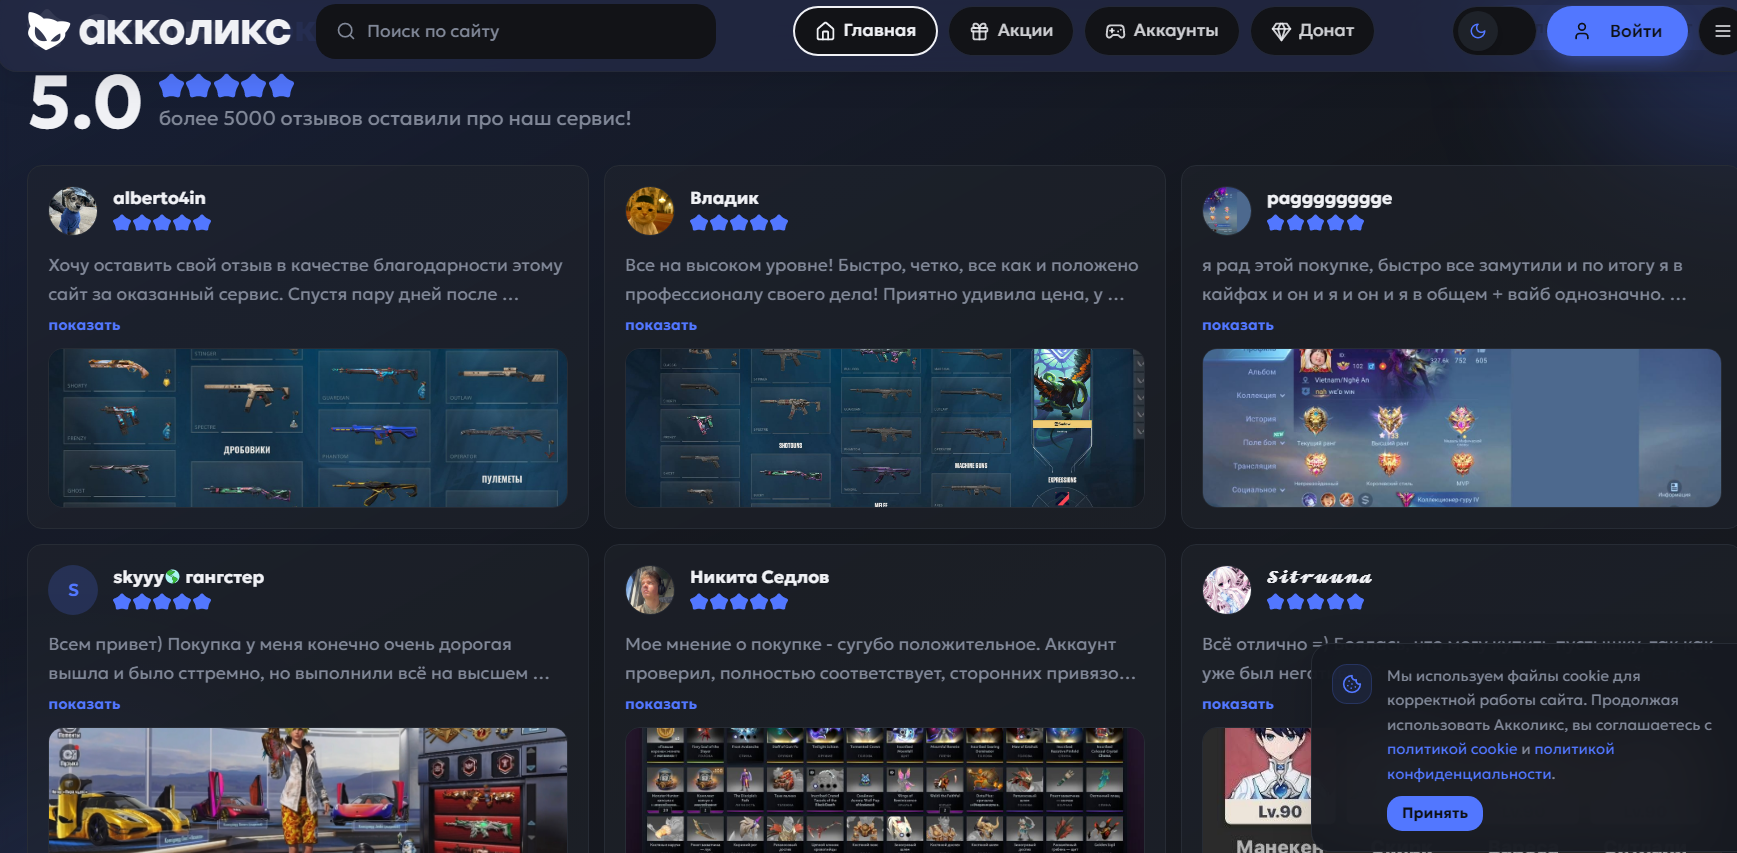Expand pagggggggge review with показать
This screenshot has width=1737, height=853.
tap(1238, 325)
